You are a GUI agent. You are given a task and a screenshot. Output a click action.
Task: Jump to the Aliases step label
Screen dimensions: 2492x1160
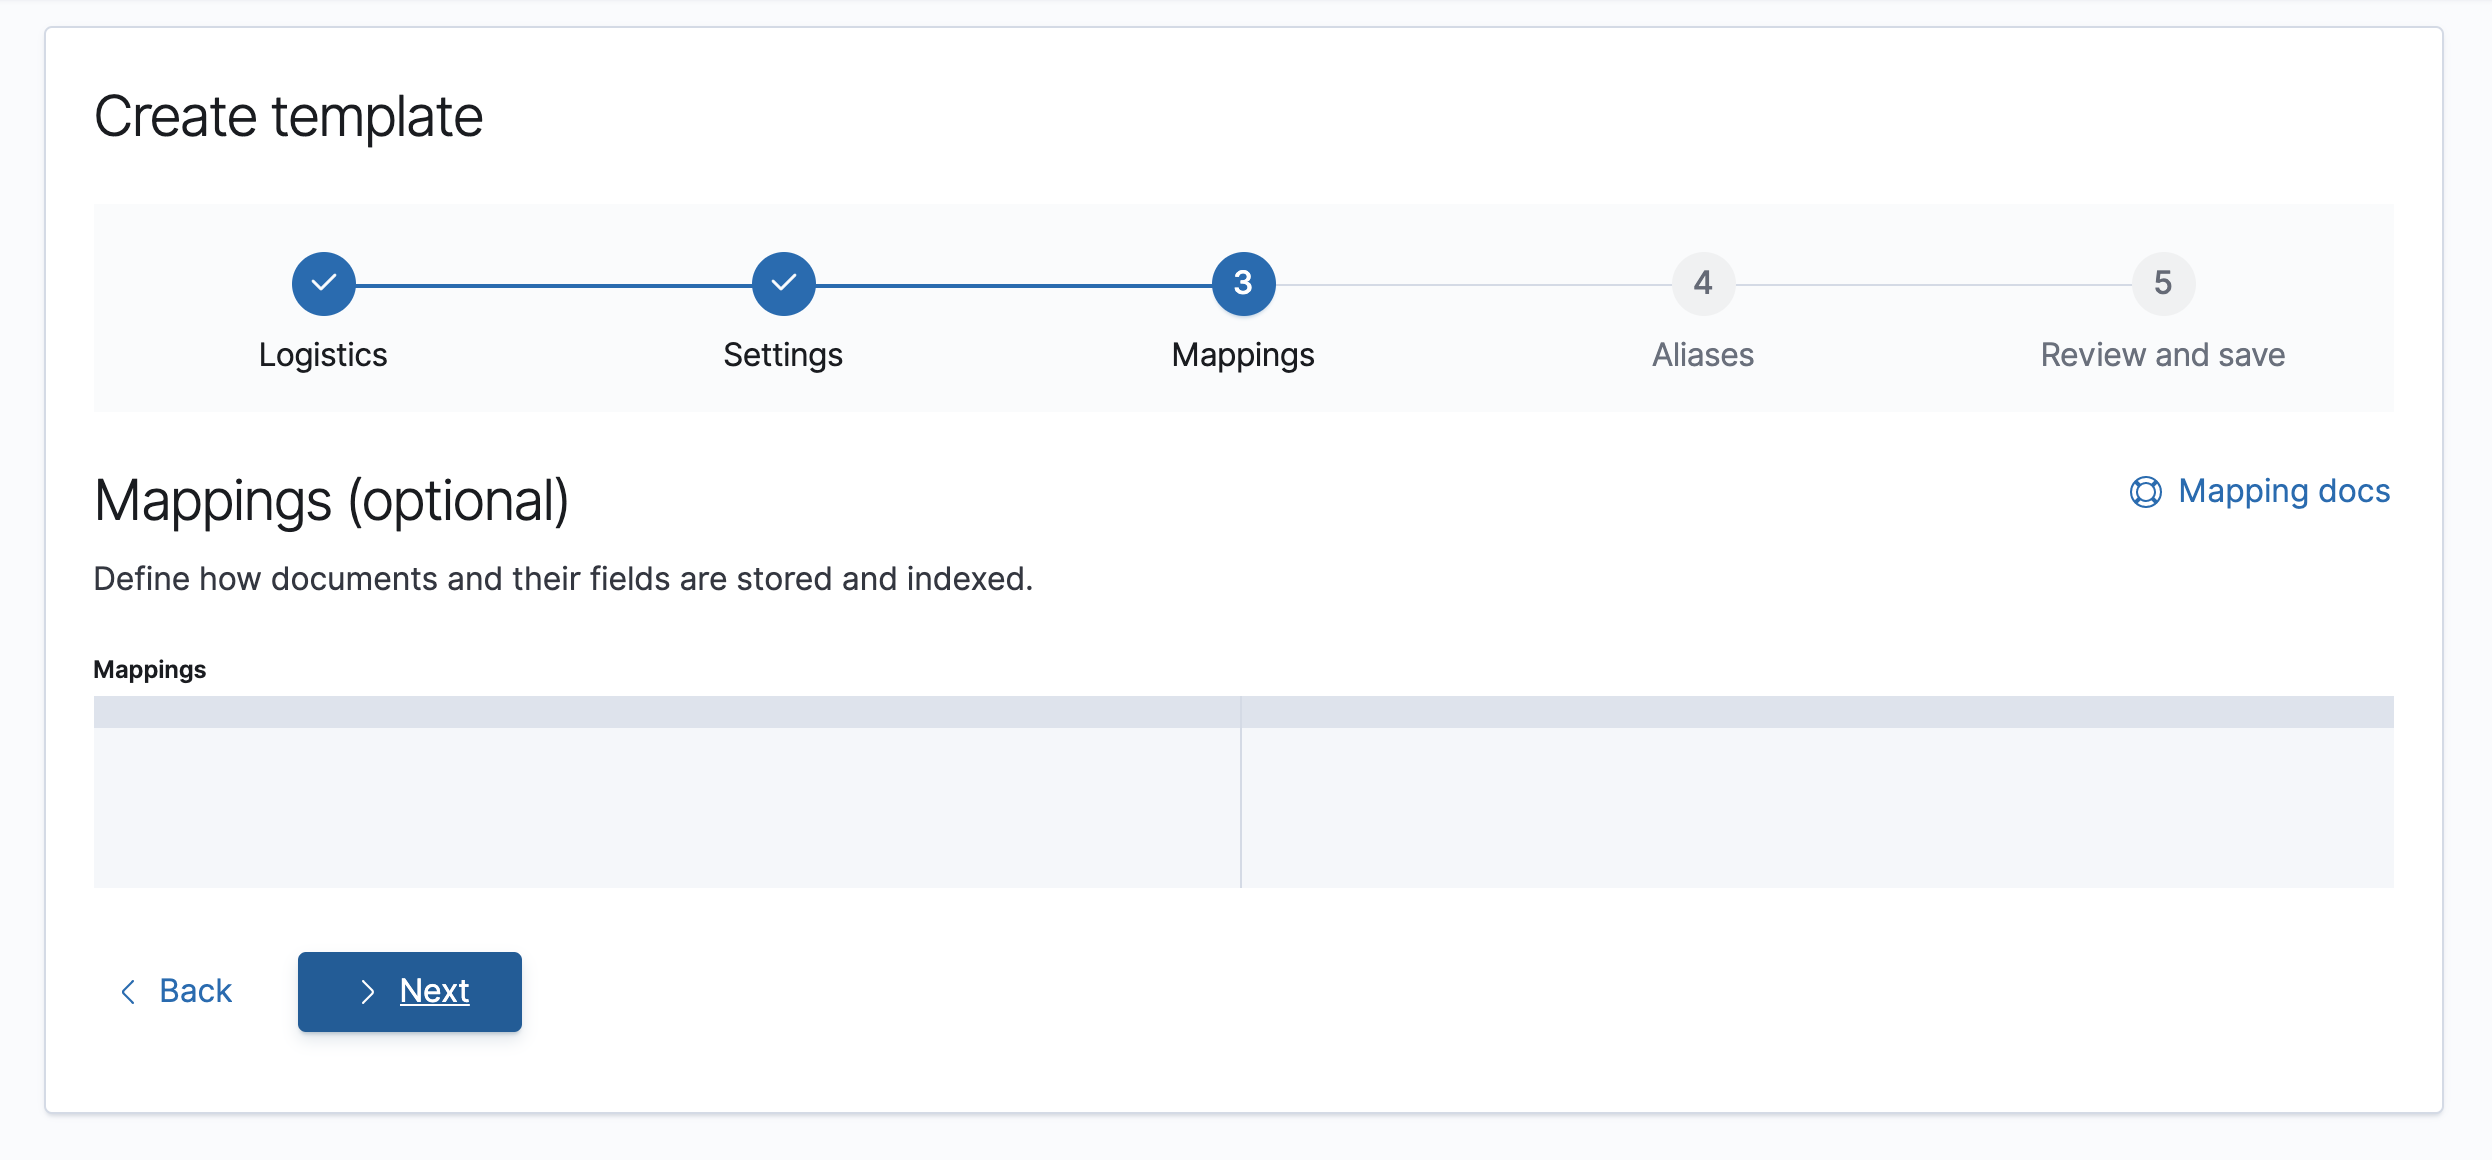[1703, 355]
